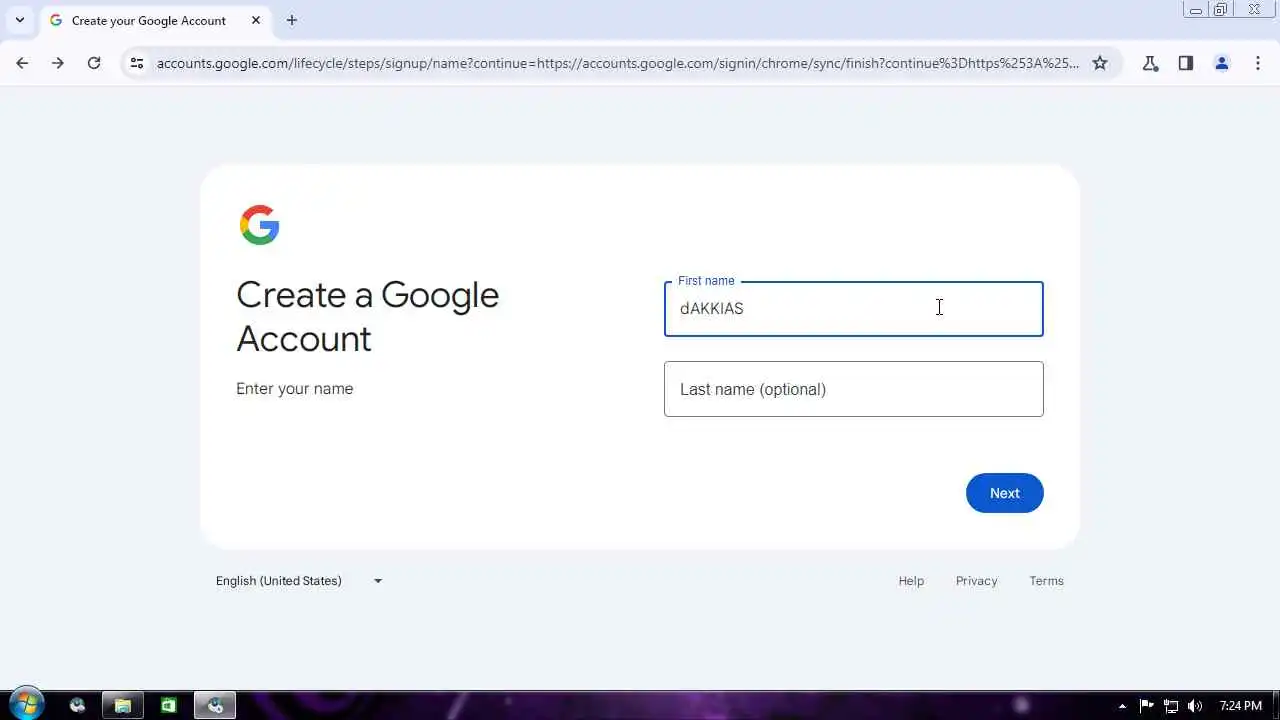Click the Next button
This screenshot has width=1280, height=720.
1005,493
